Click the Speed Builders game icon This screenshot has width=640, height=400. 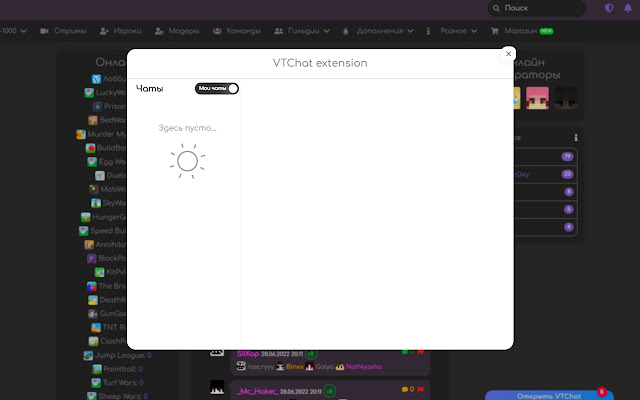click(84, 231)
